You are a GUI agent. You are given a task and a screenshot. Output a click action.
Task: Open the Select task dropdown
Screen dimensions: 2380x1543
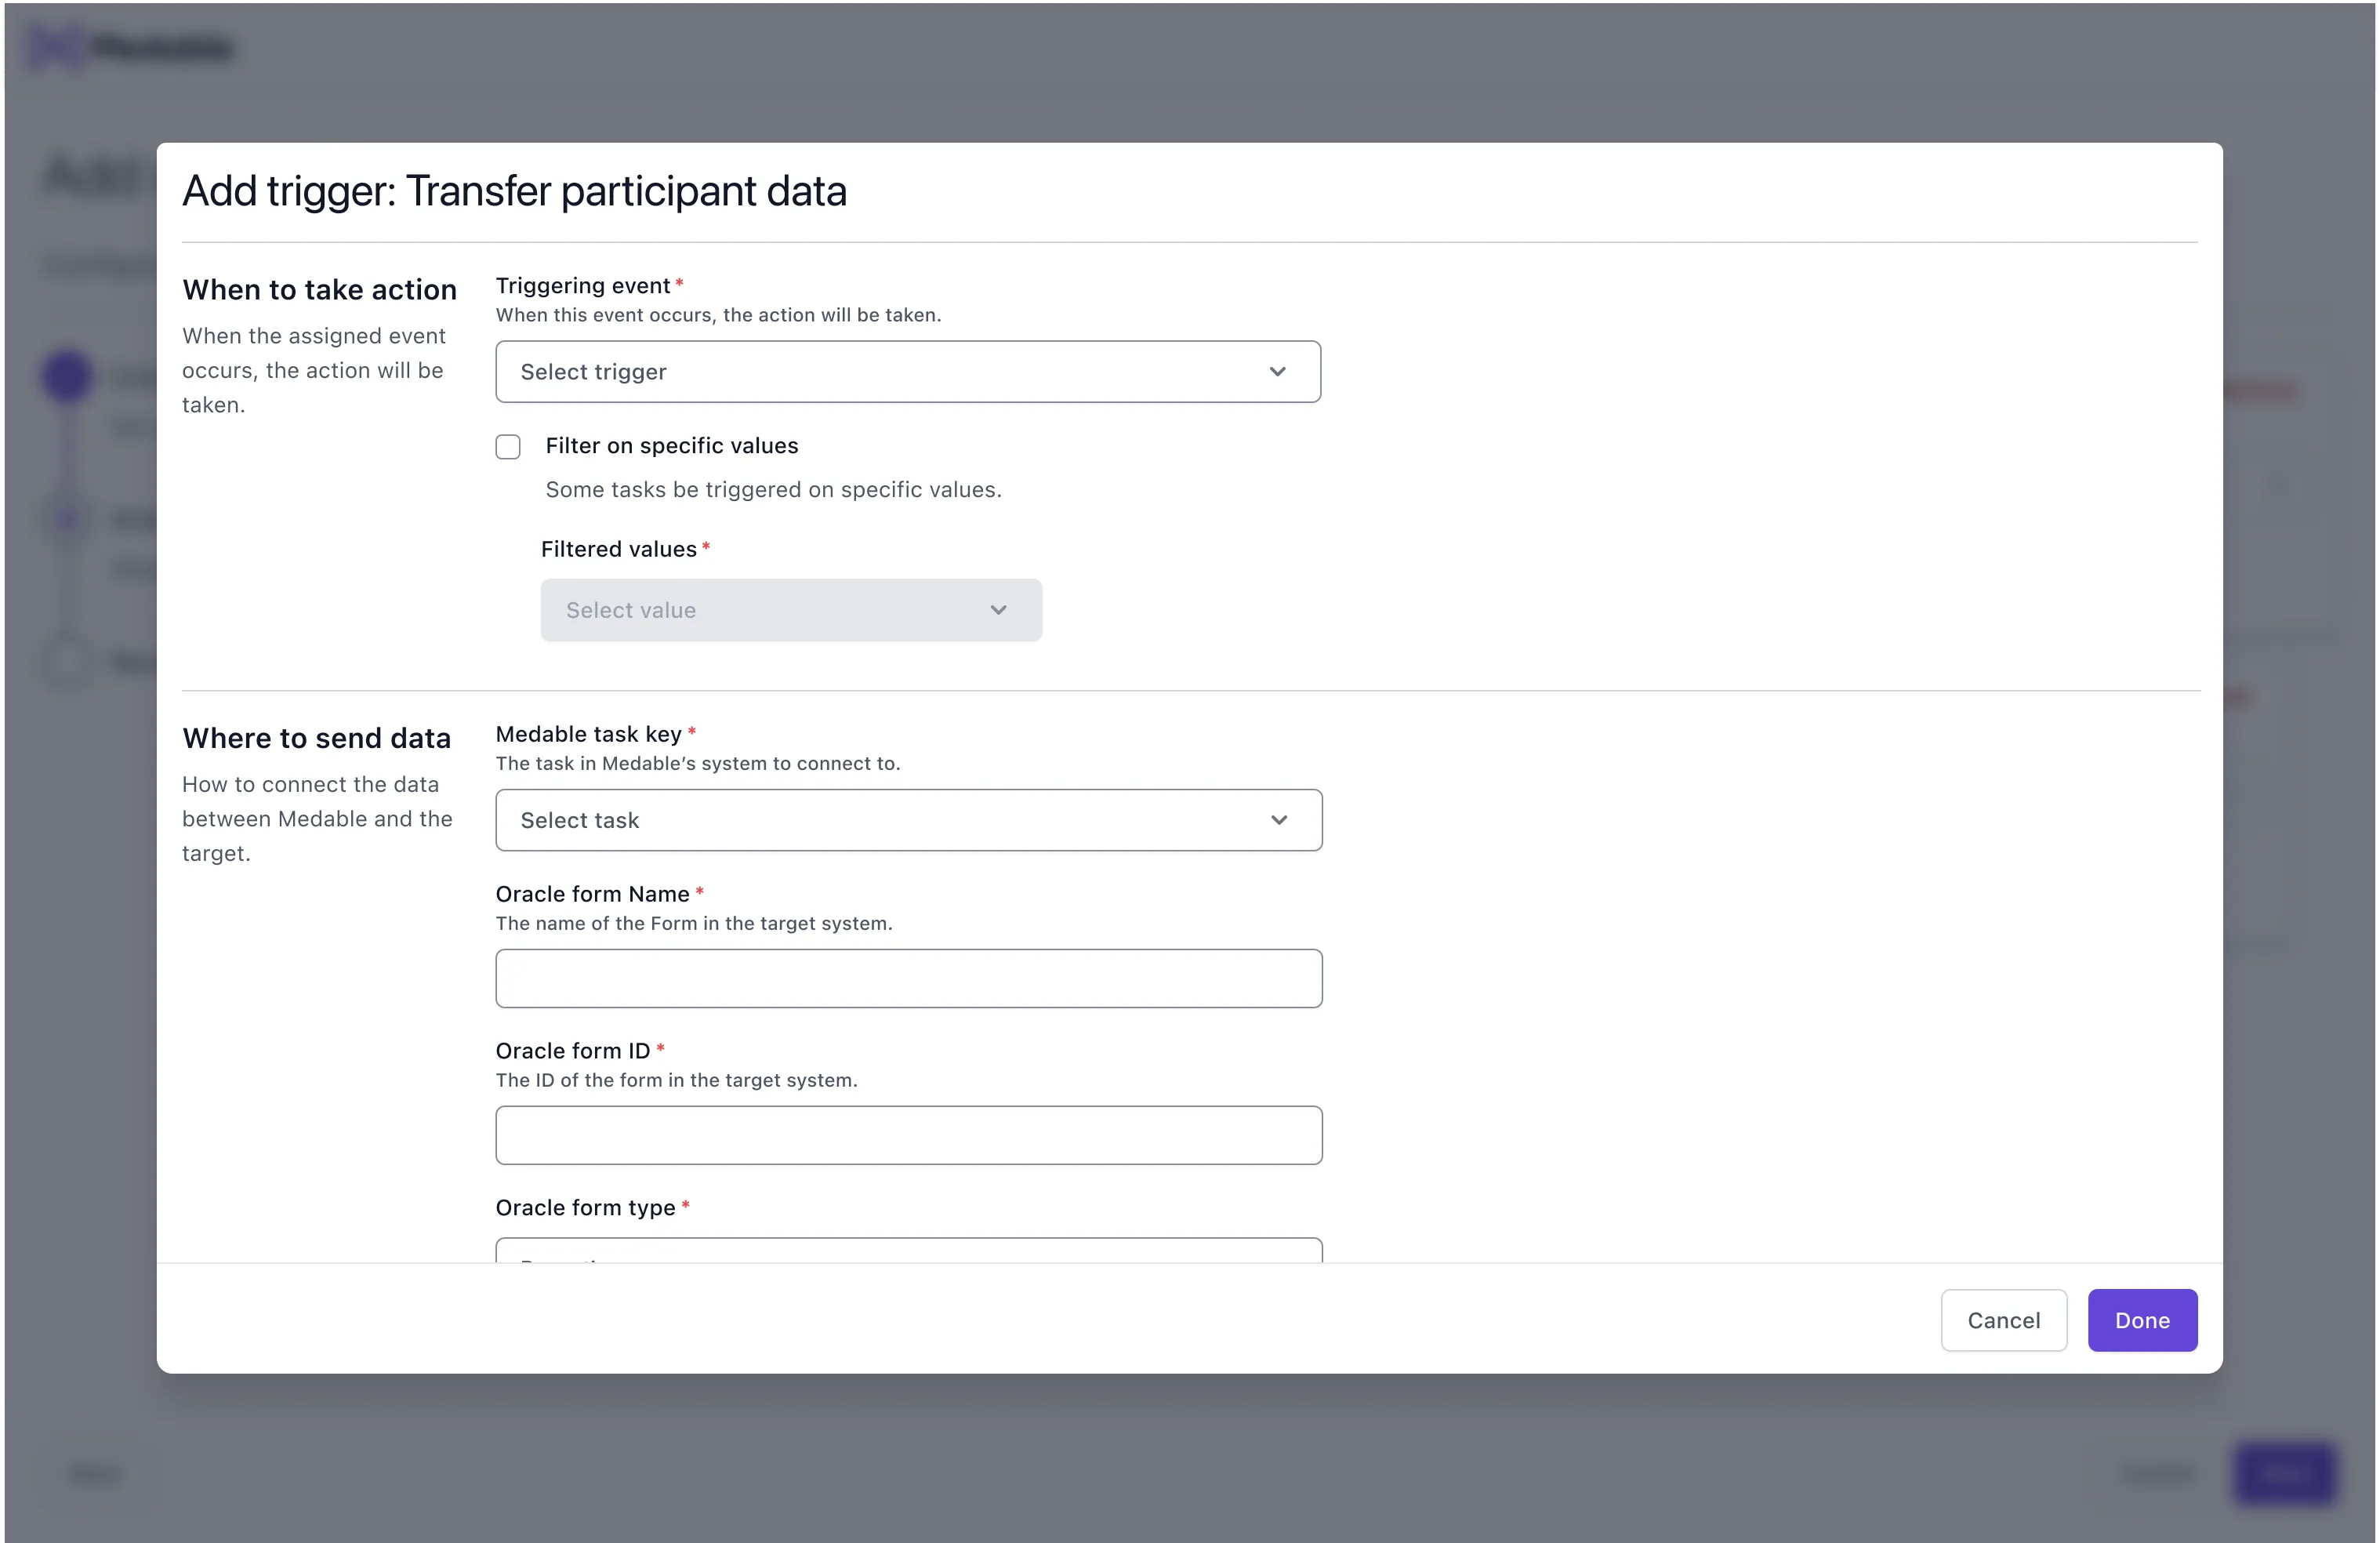point(909,820)
